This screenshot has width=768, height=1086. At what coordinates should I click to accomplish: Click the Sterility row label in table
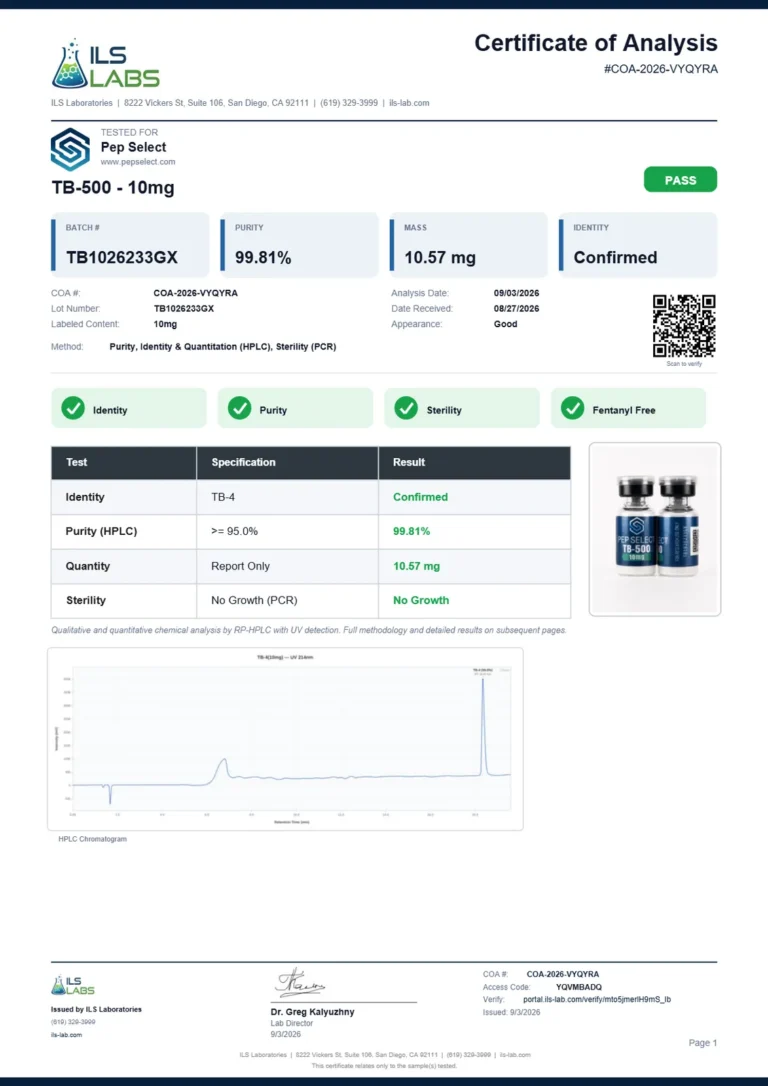tap(86, 600)
